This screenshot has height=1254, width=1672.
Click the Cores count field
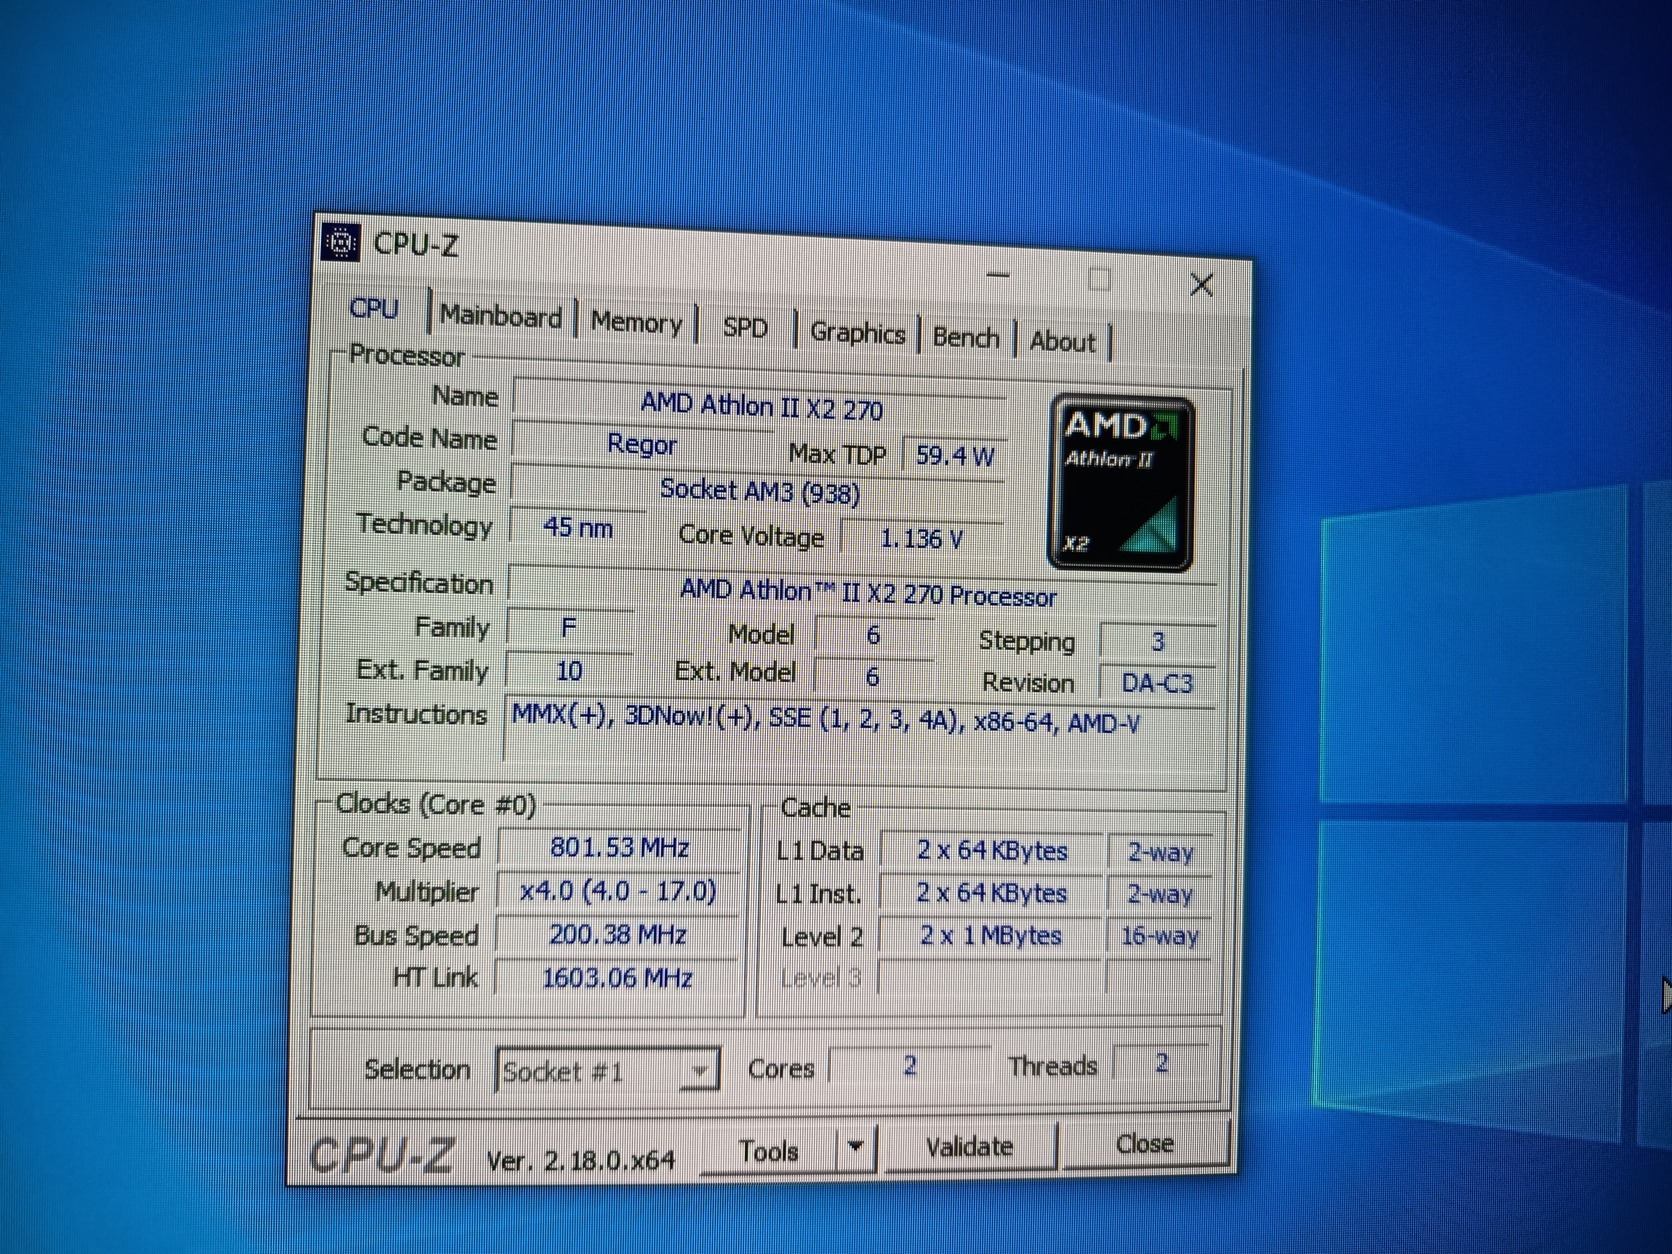909,1065
